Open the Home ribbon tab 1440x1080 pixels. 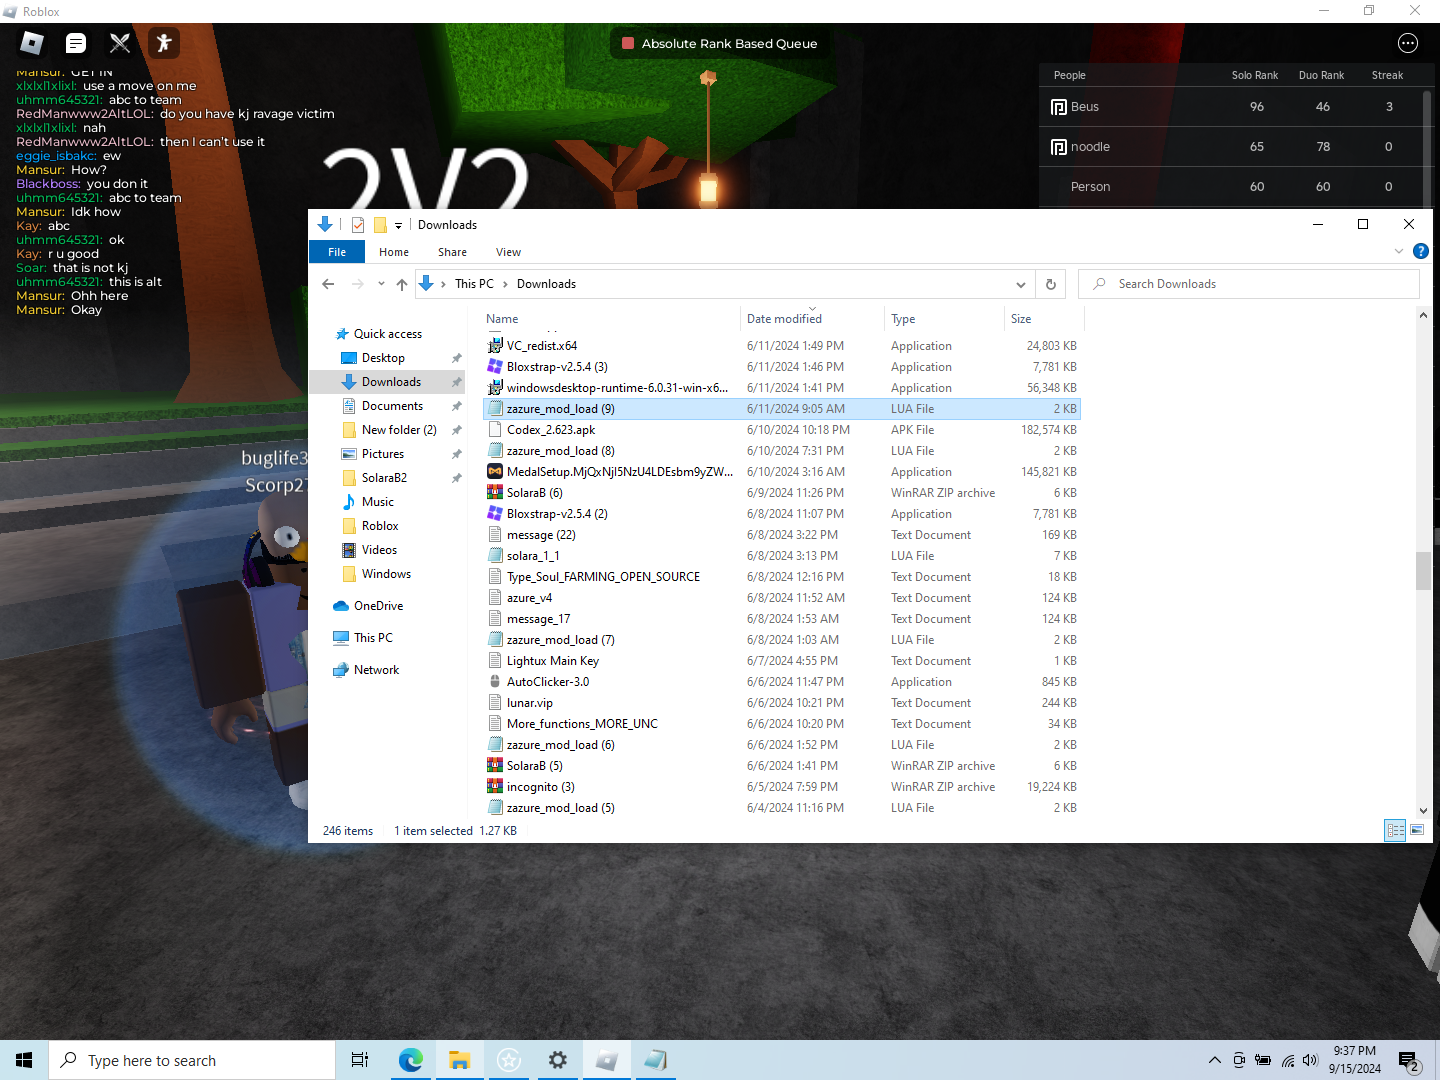(x=394, y=252)
